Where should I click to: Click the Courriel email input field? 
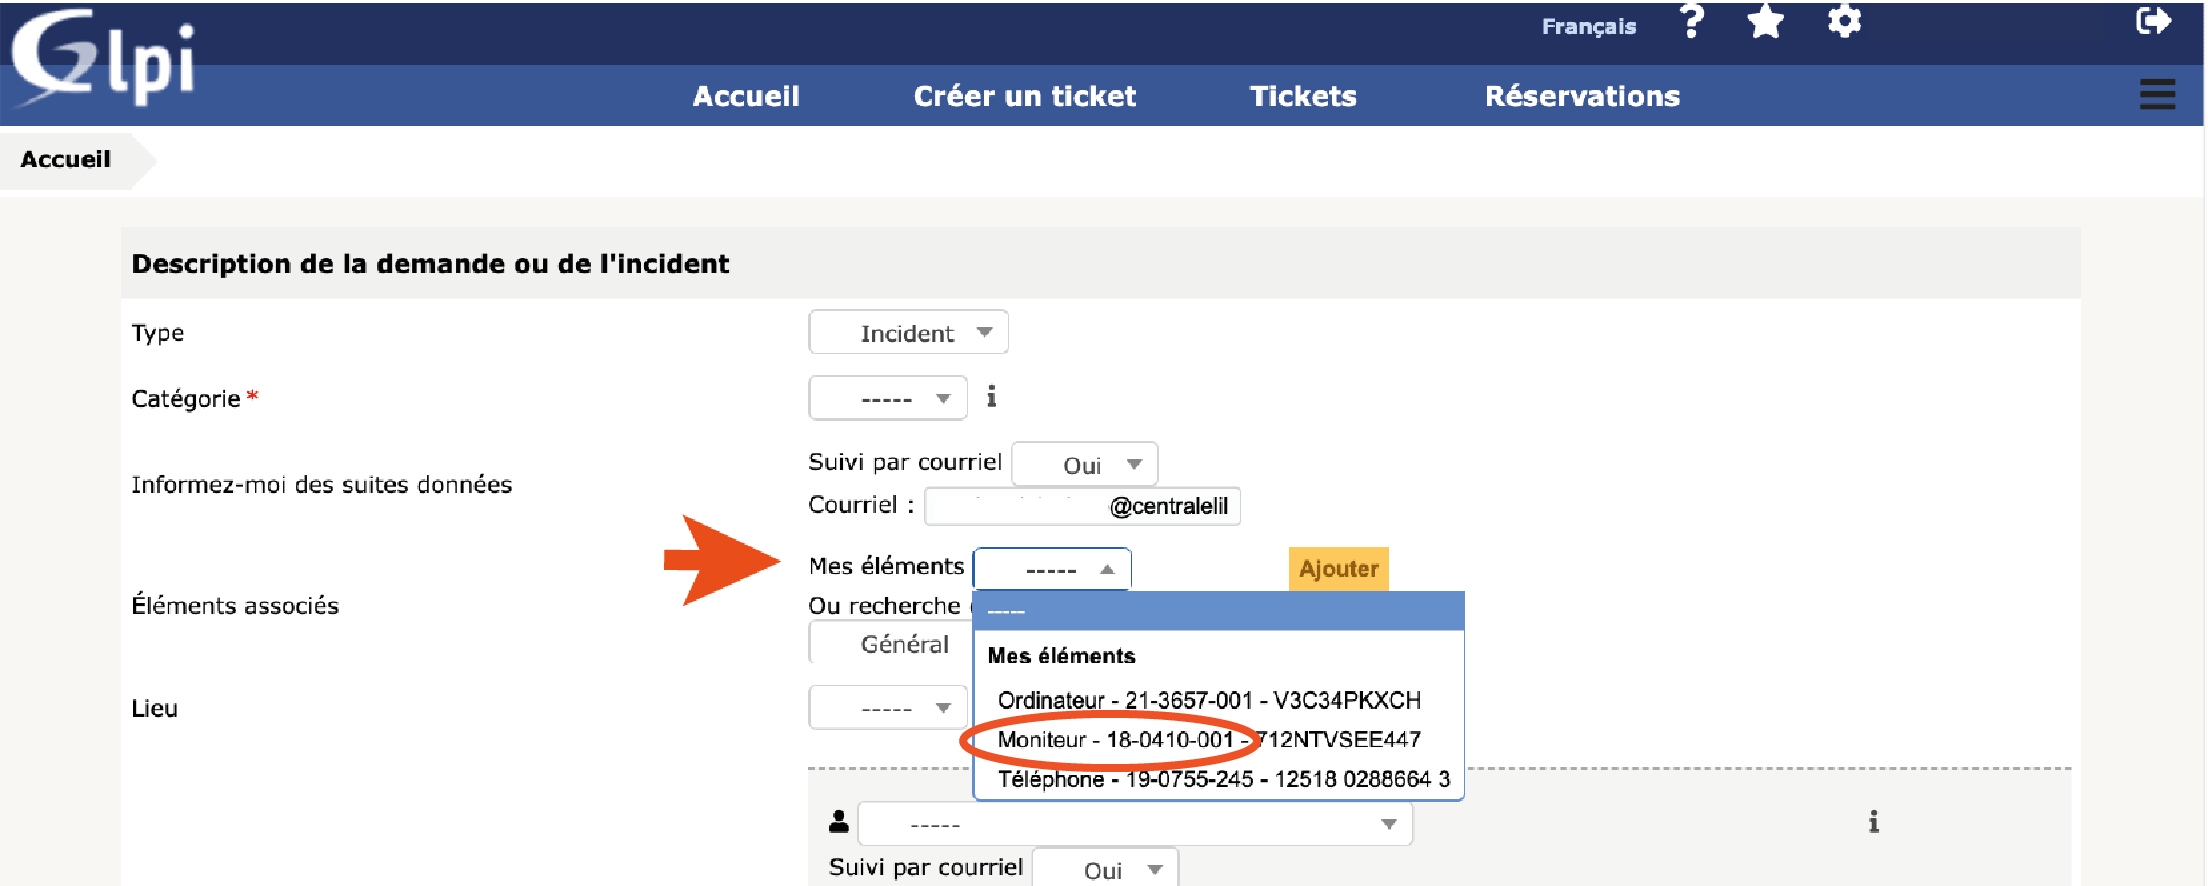click(x=1082, y=506)
